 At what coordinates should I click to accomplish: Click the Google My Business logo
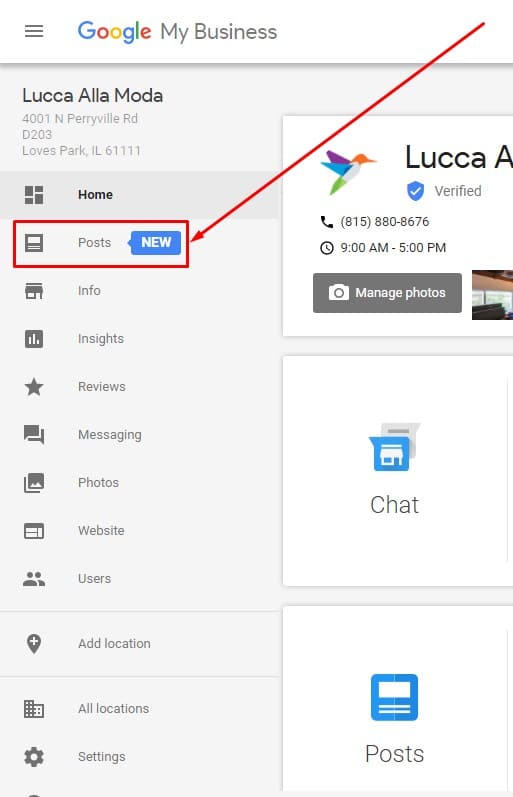click(177, 32)
